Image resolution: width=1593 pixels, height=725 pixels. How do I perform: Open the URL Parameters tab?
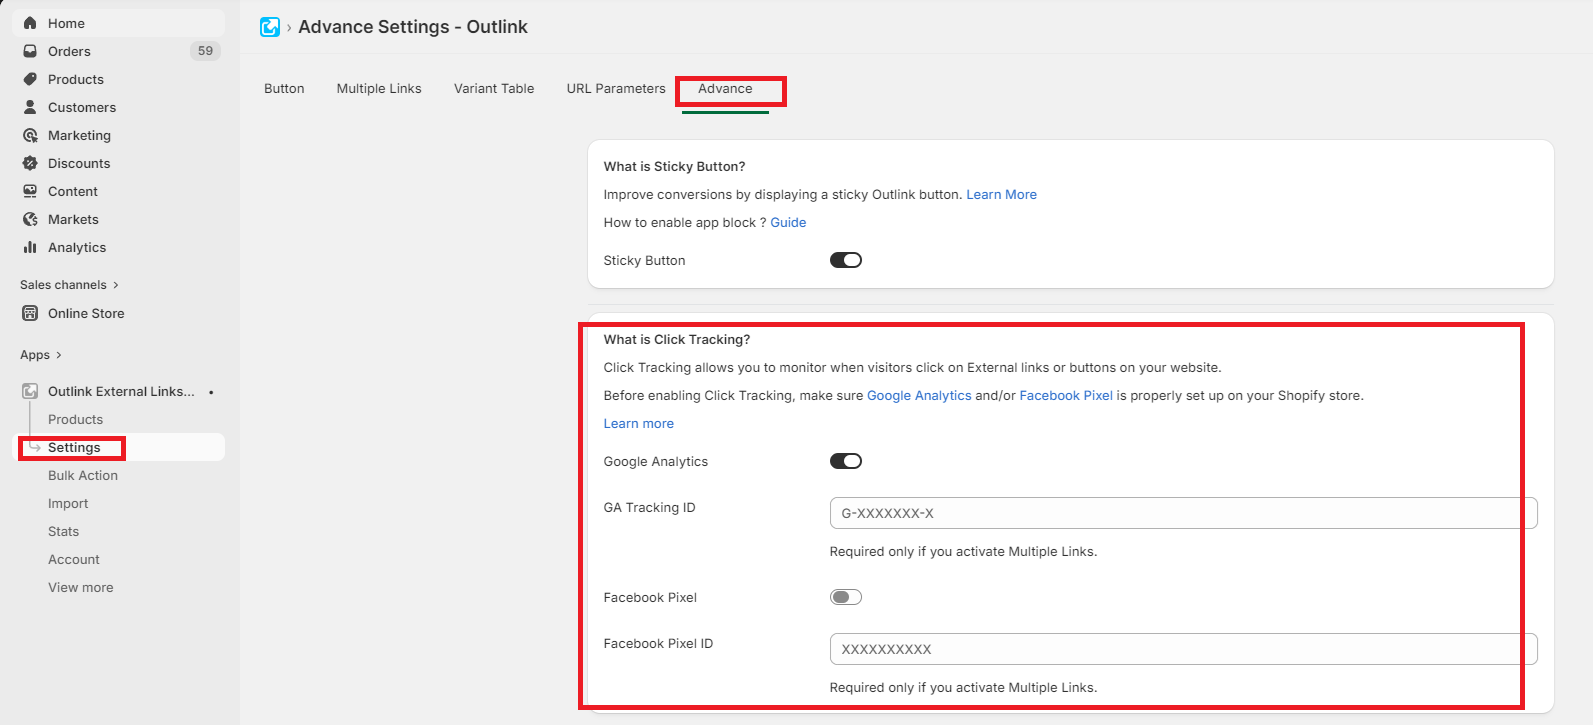(x=616, y=89)
